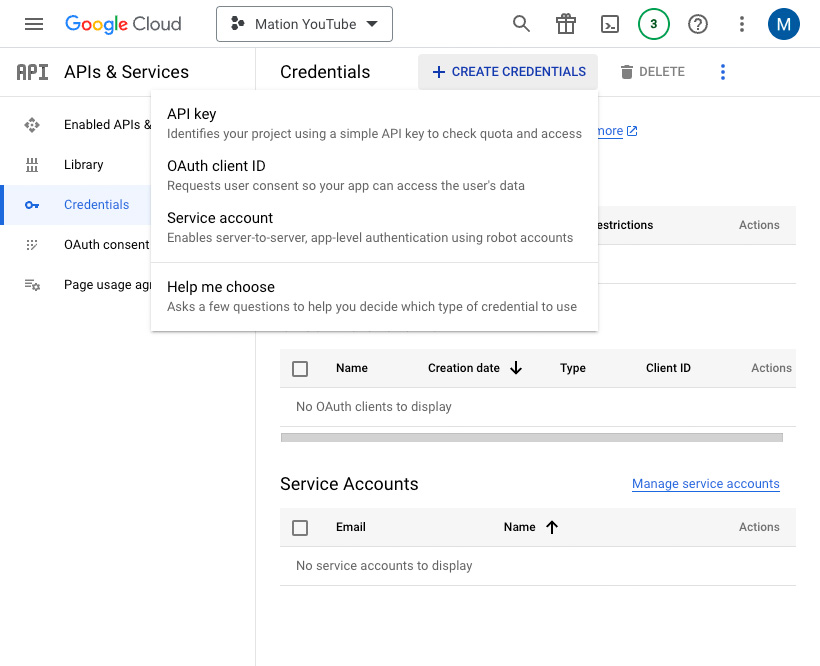Click the Type column header
The image size is (820, 666).
pos(573,368)
